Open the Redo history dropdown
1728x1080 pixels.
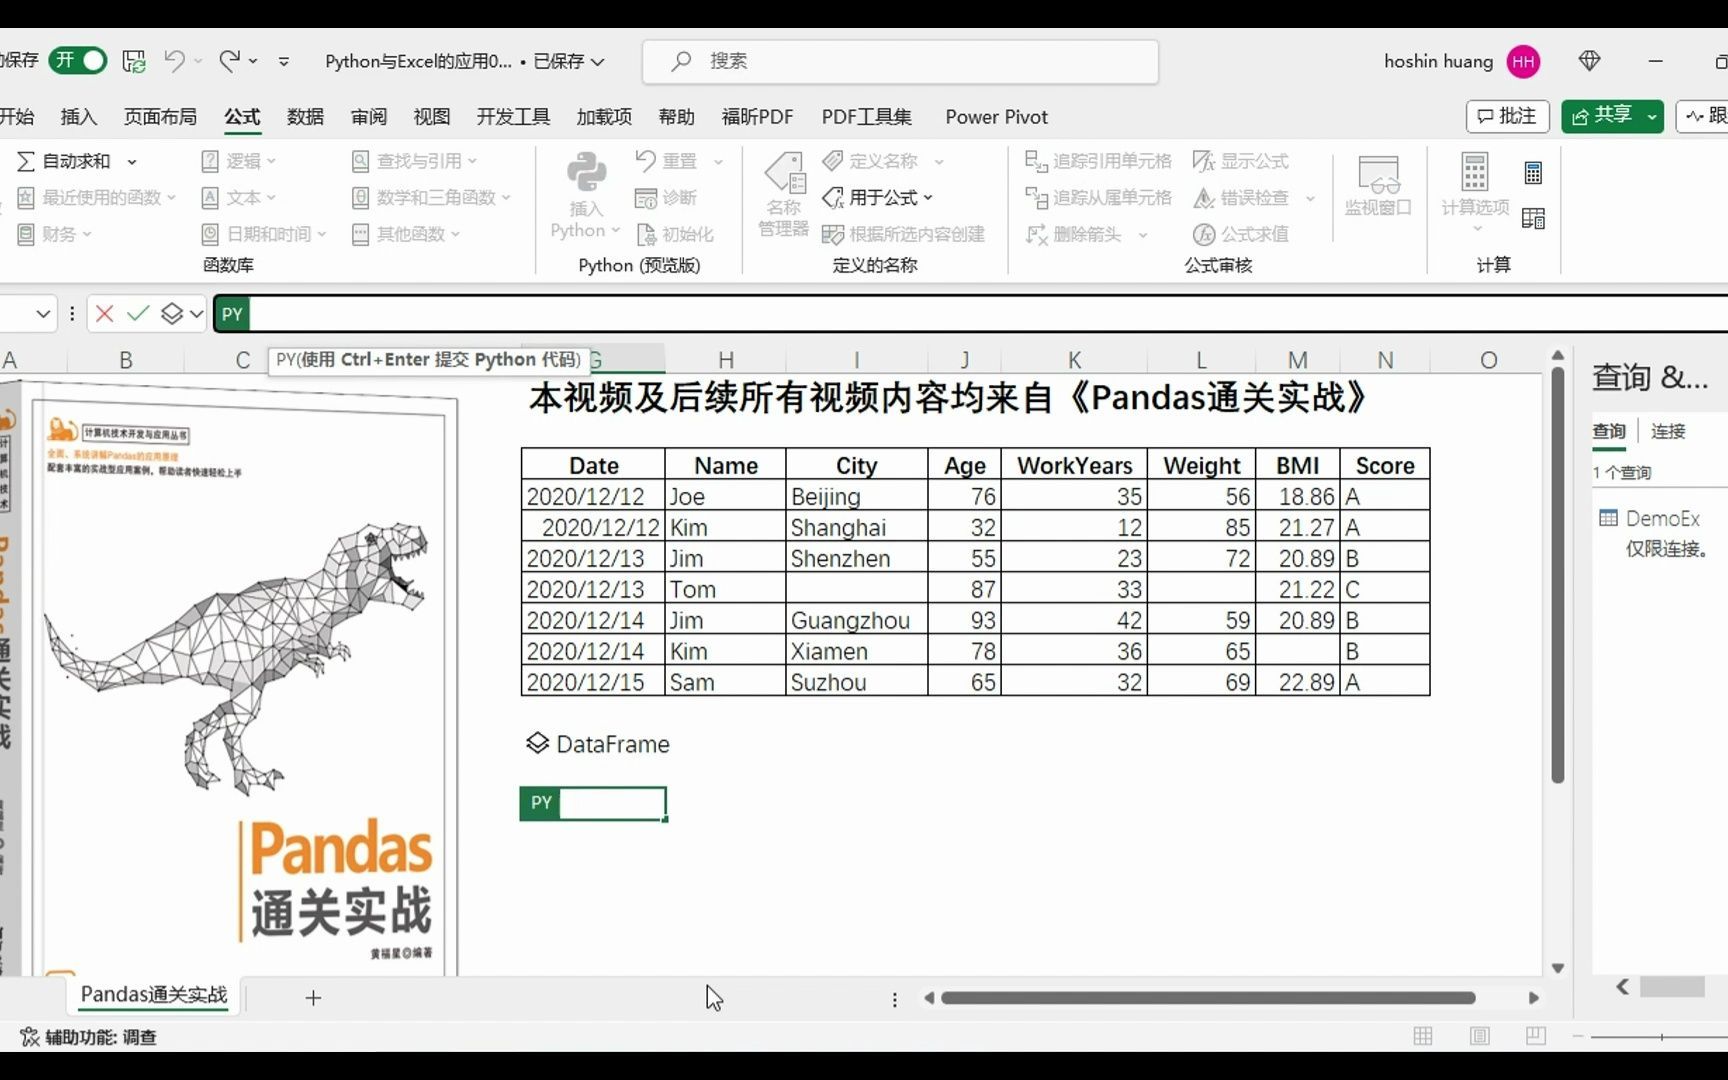[x=253, y=62]
